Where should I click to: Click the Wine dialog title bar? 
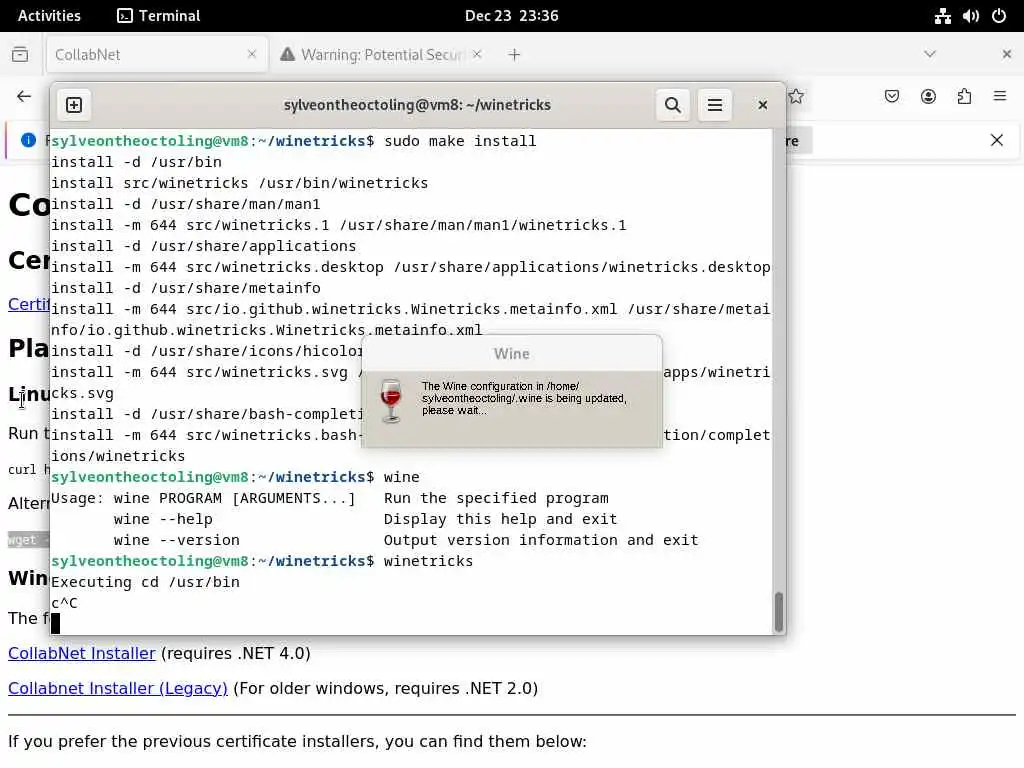click(512, 354)
